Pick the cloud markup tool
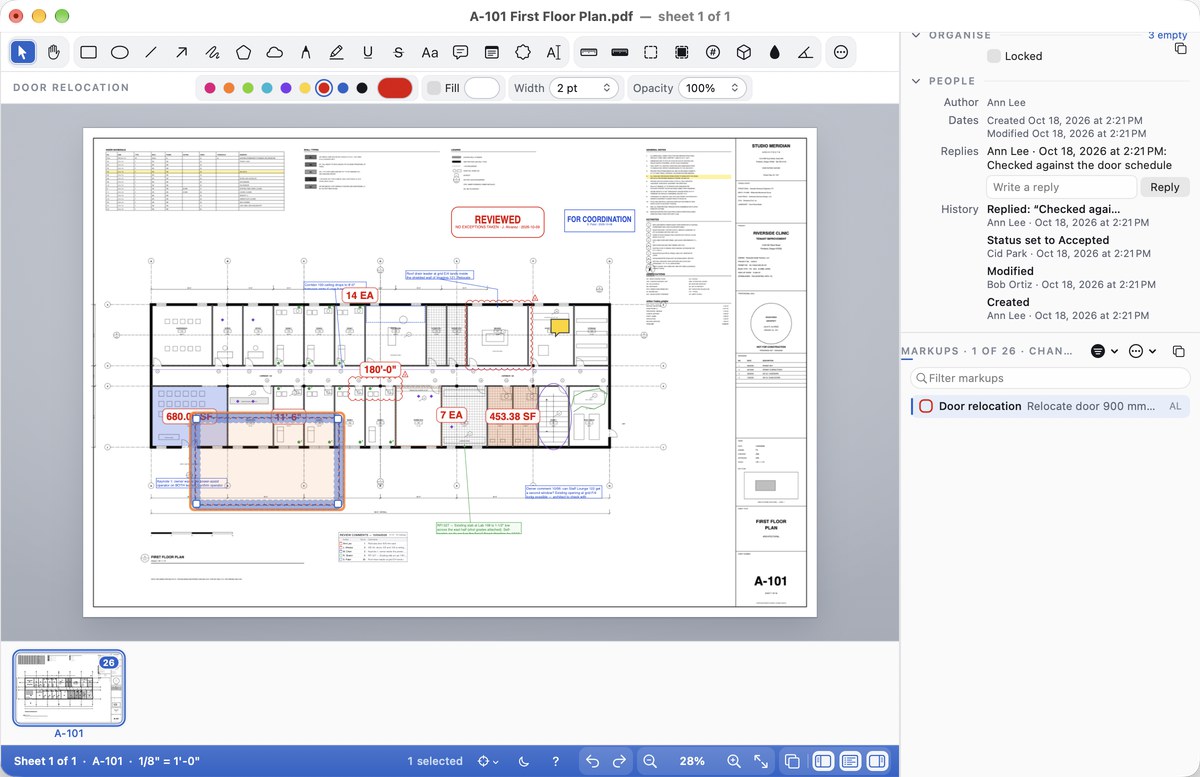The image size is (1200, 777). pyautogui.click(x=274, y=52)
